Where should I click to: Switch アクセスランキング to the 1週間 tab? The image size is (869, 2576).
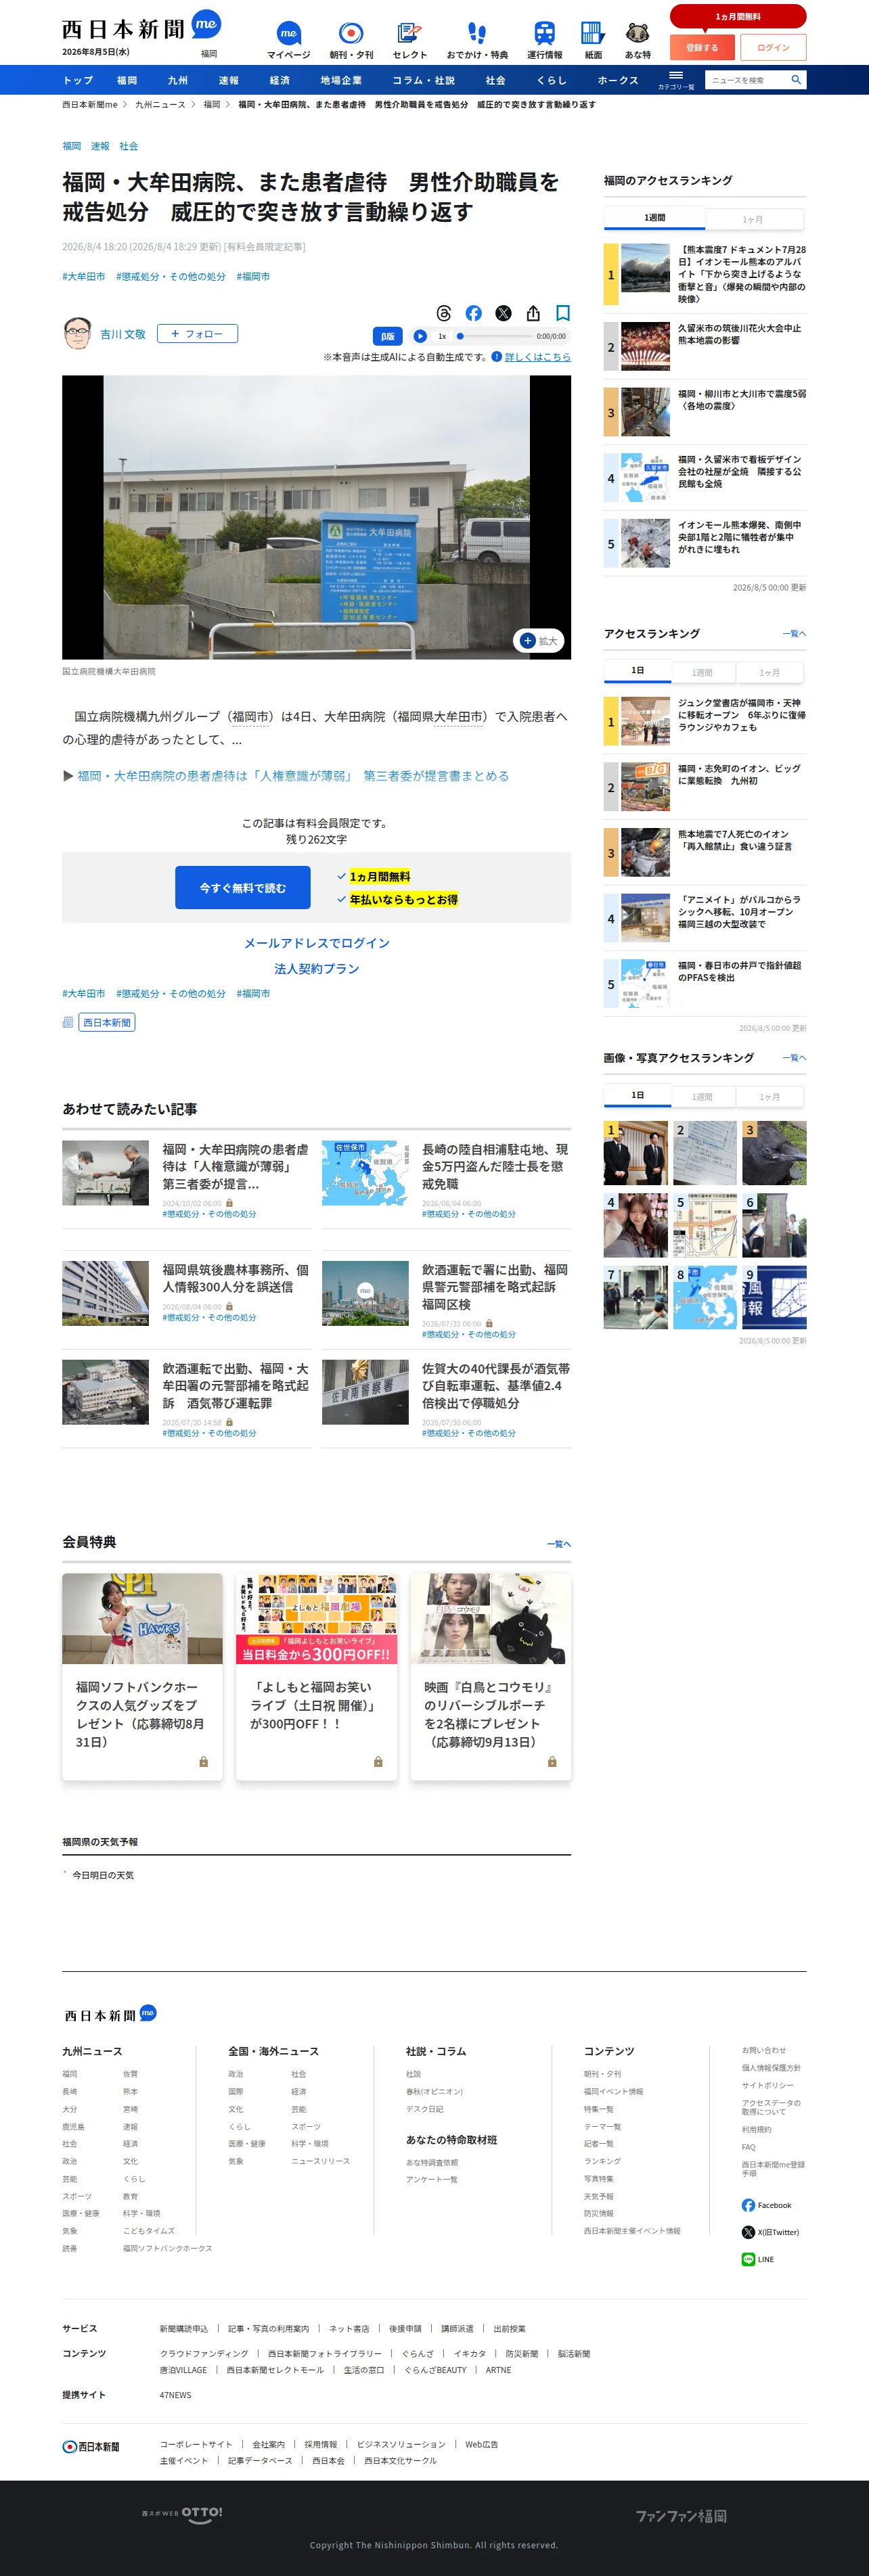[702, 673]
